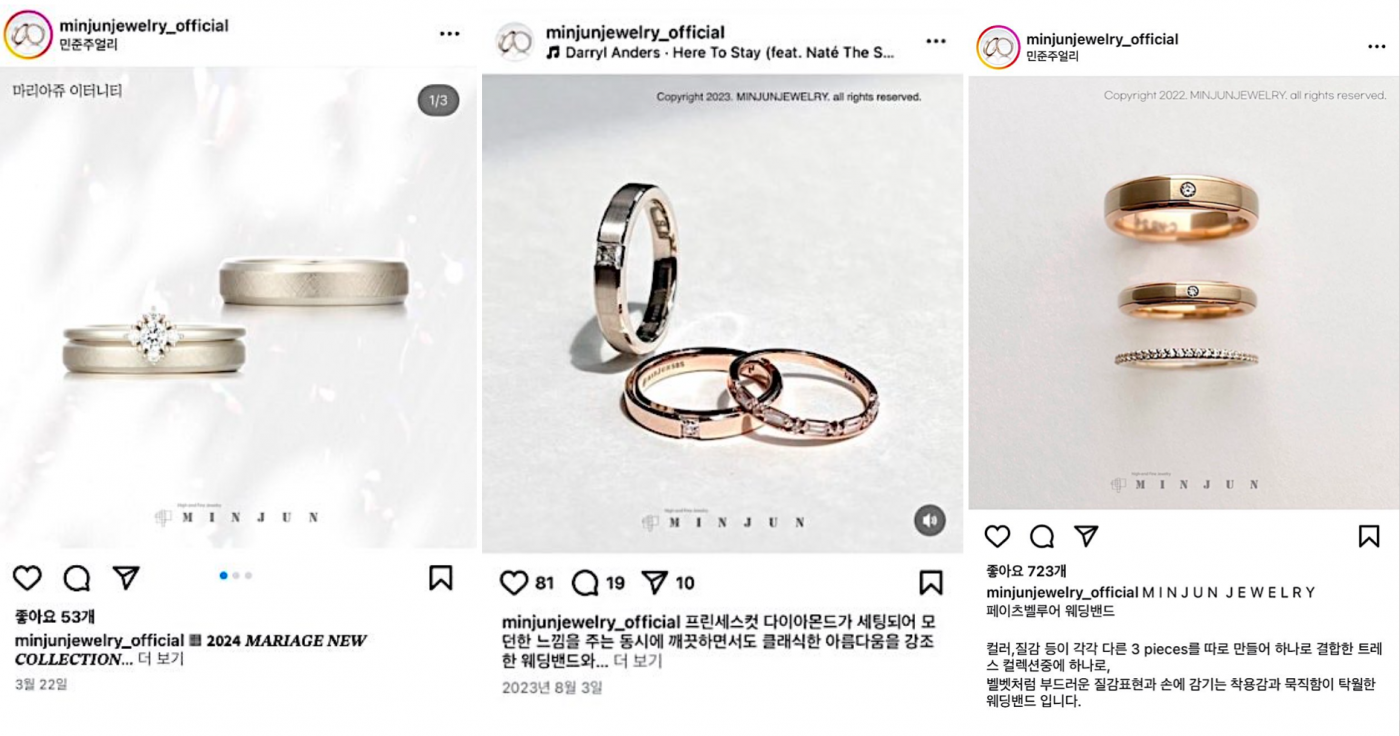The height and width of the screenshot is (736, 1400).
Task: Like the post with 723 likes
Action: (998, 537)
